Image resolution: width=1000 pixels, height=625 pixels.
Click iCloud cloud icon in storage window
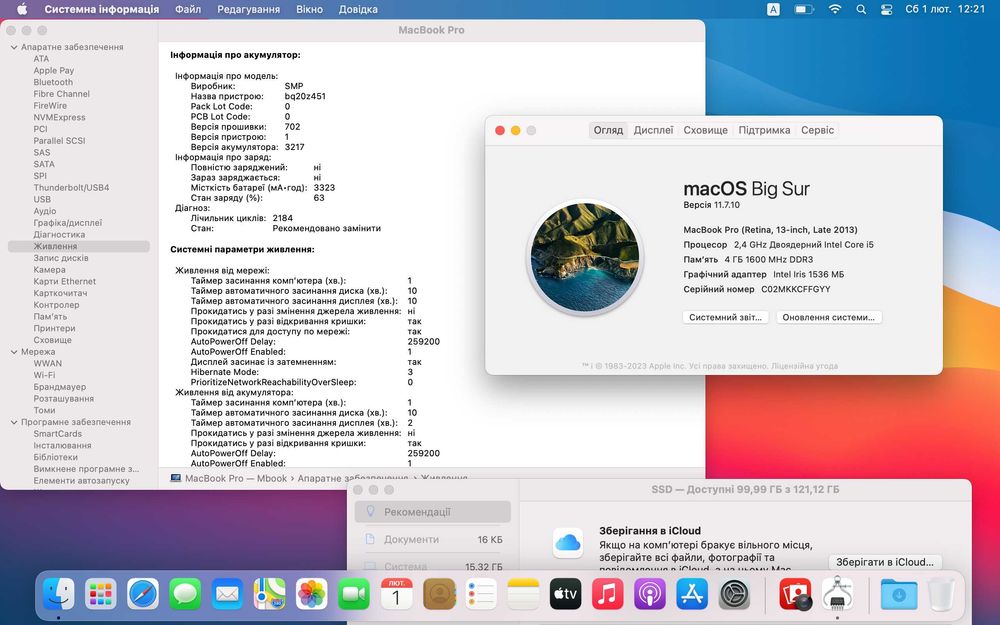pyautogui.click(x=568, y=543)
